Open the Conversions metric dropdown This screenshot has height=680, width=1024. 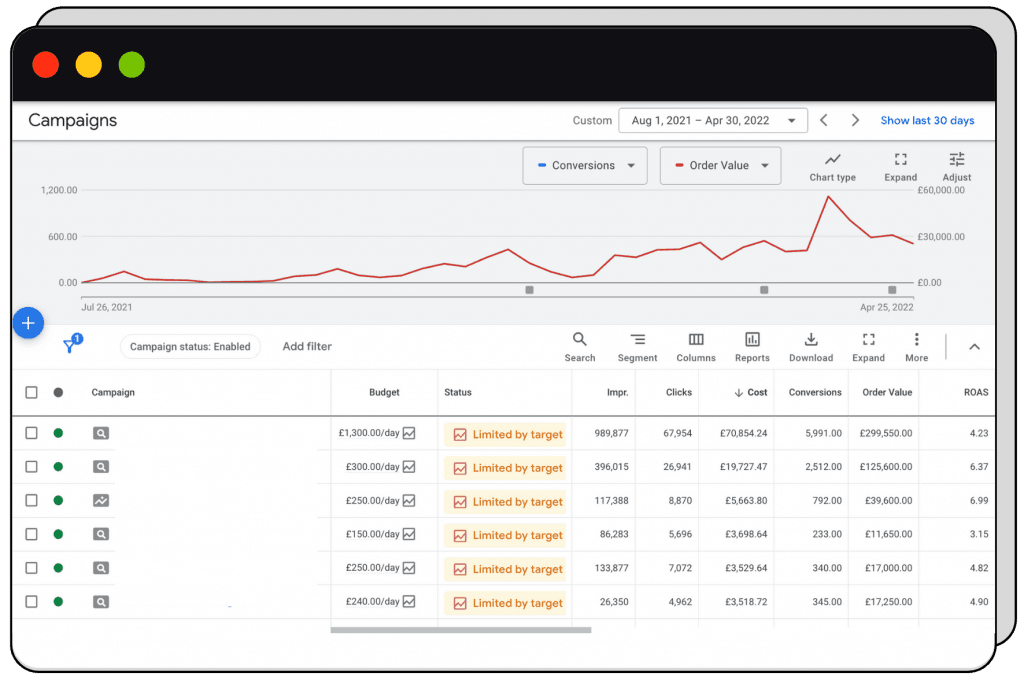584,165
